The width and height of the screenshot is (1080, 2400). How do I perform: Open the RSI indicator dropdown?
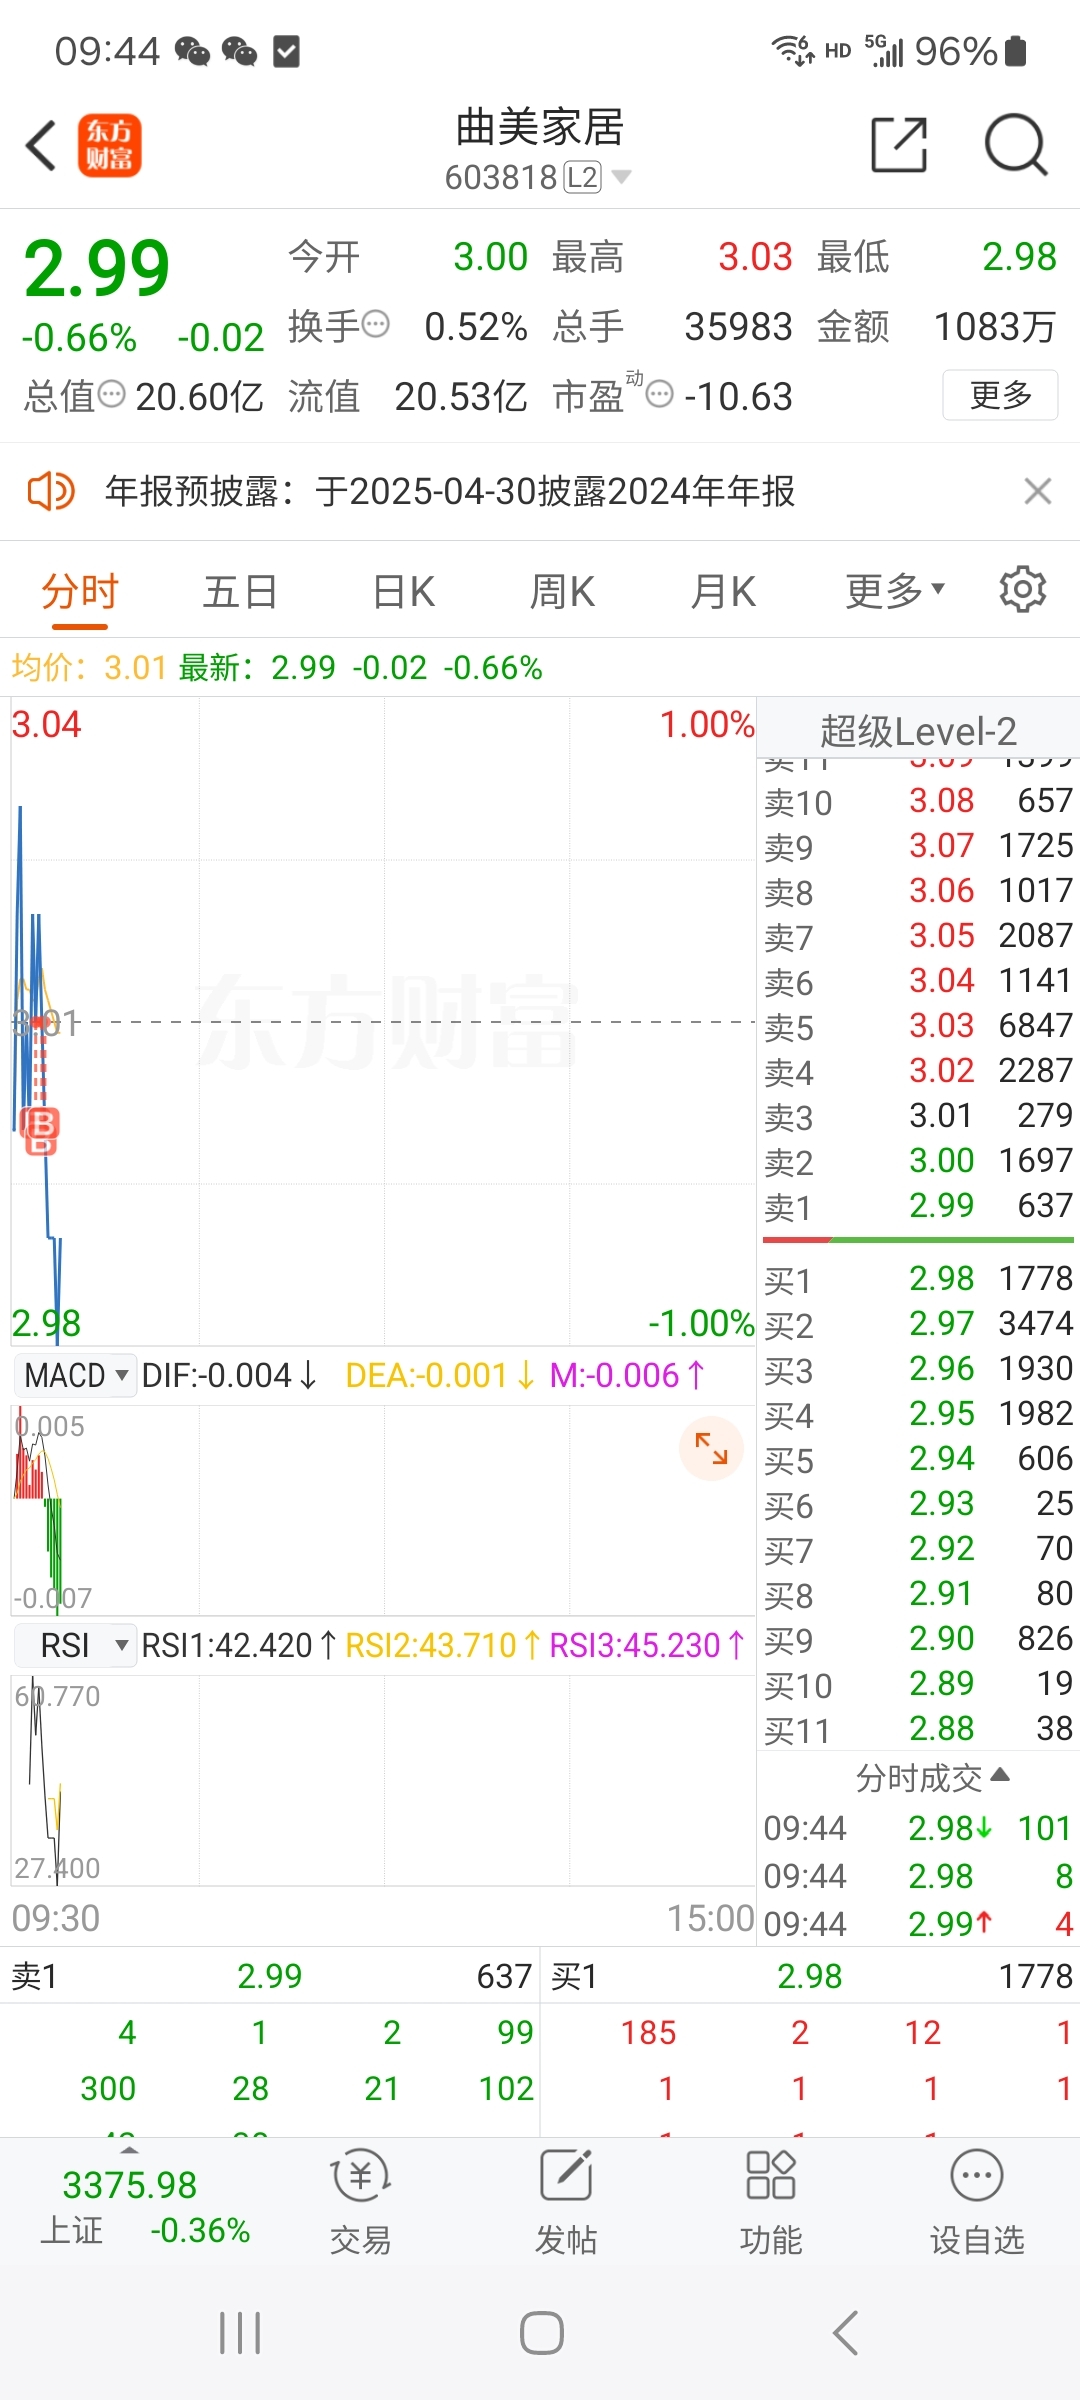[76, 1645]
